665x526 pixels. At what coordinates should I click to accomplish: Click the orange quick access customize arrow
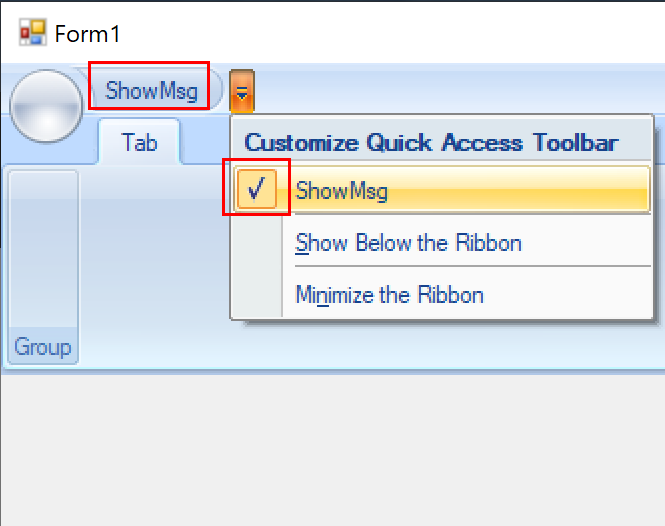pyautogui.click(x=242, y=92)
